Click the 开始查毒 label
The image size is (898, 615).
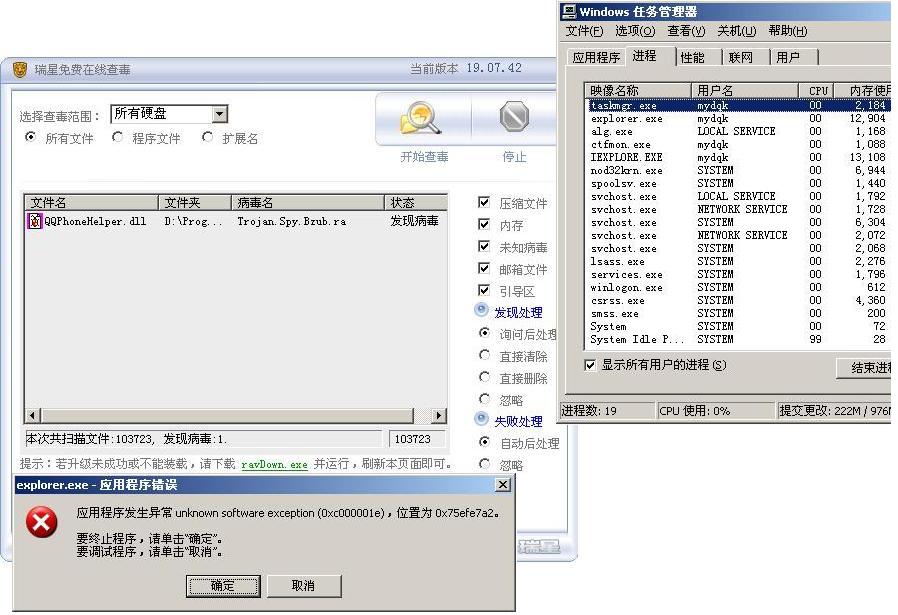point(424,156)
